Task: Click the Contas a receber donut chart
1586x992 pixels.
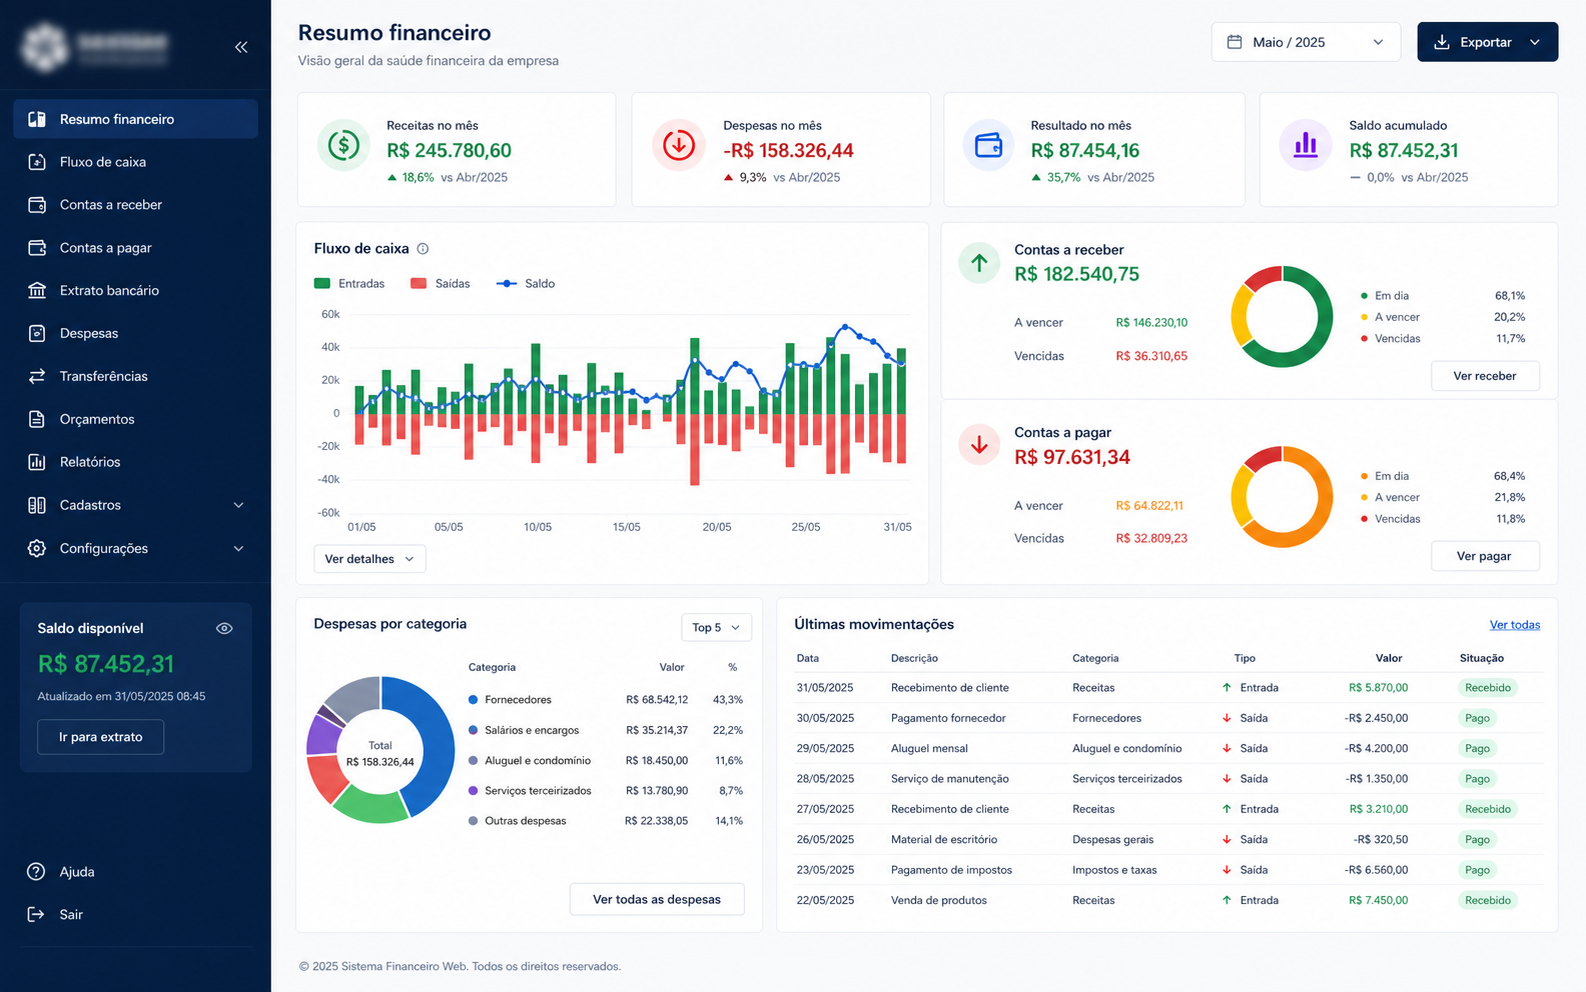Action: 1282,316
